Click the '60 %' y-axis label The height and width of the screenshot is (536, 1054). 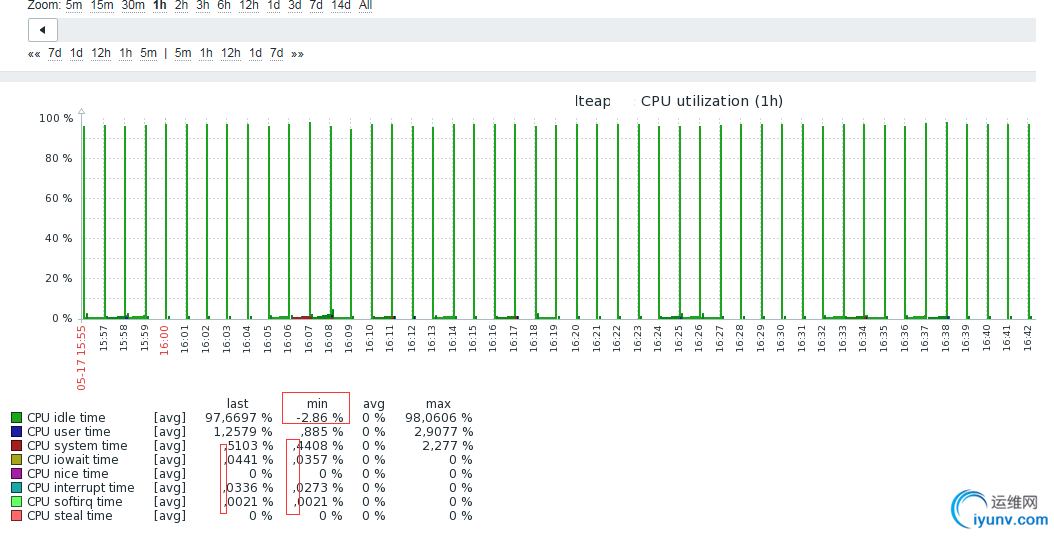pos(58,198)
